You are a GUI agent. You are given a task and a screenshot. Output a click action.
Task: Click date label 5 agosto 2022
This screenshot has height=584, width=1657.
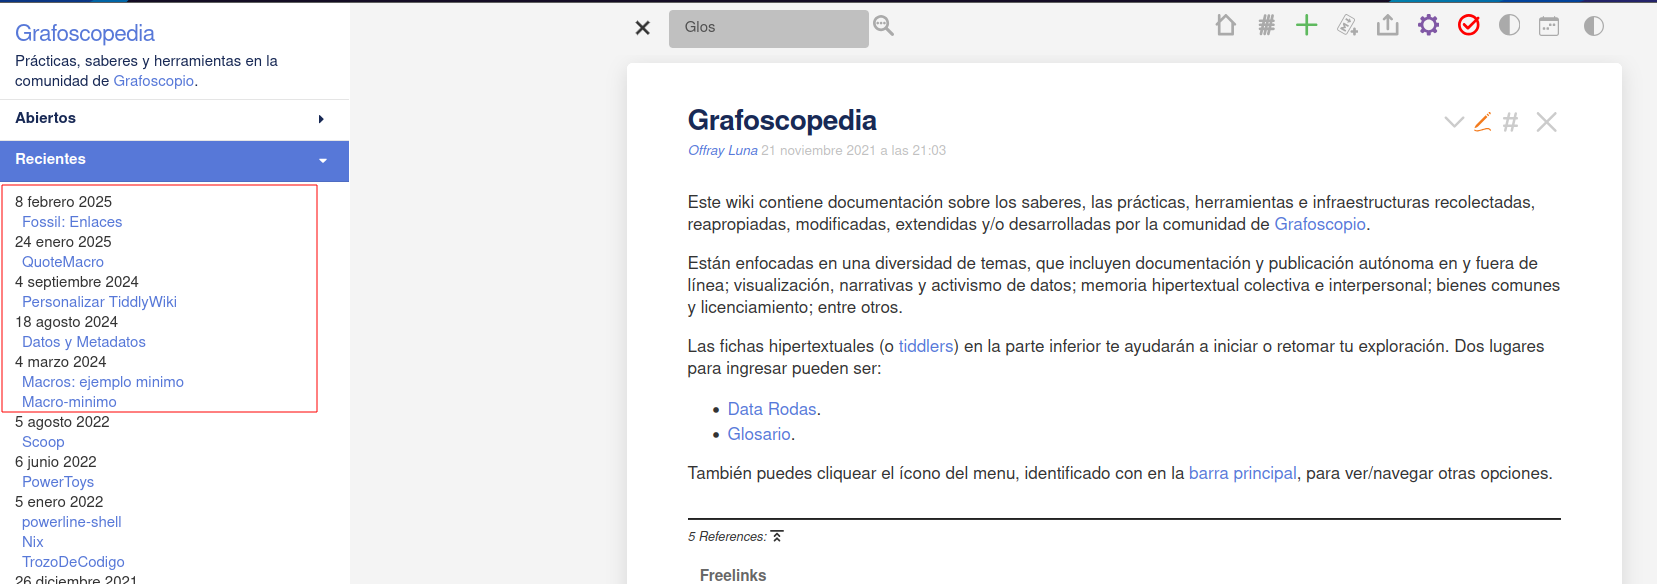click(x=62, y=422)
